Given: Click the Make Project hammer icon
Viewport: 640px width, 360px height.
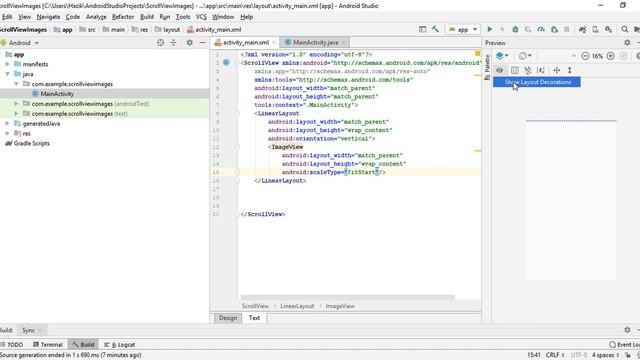Looking at the screenshot, I should (436, 29).
